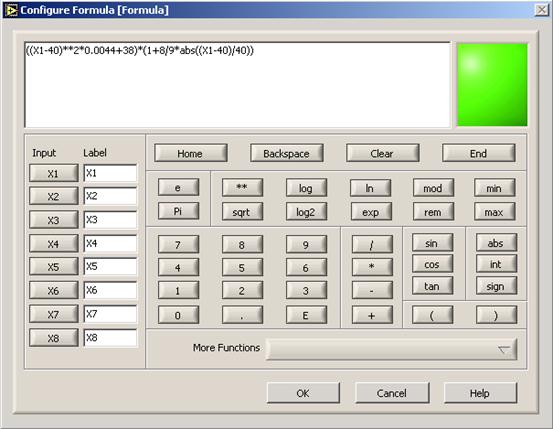This screenshot has width=553, height=429.
Task: Insert the min function
Action: [494, 188]
